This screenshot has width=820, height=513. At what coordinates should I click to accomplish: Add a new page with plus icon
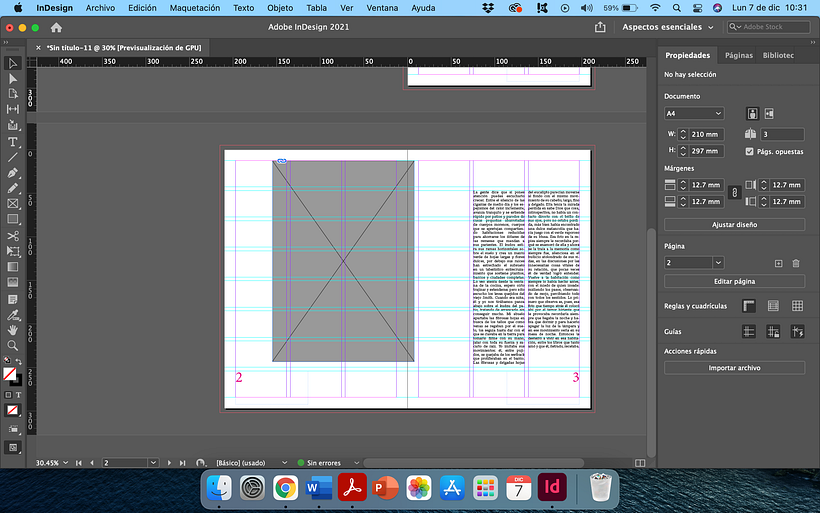click(778, 263)
